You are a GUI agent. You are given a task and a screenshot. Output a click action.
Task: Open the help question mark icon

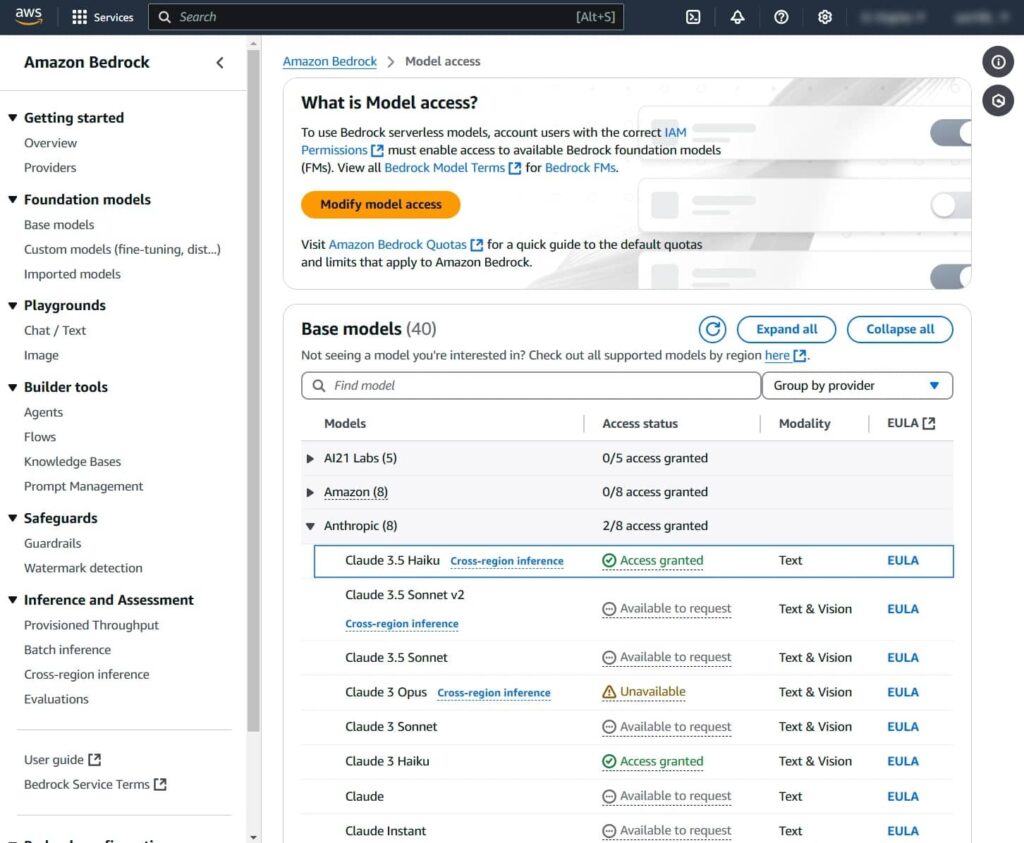[781, 17]
